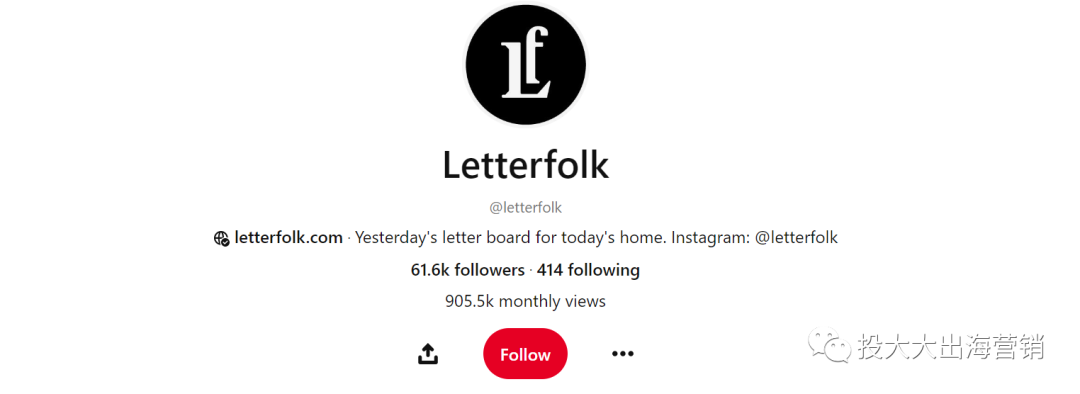The height and width of the screenshot is (394, 1080).
Task: Open the 414 following list
Action: point(588,270)
